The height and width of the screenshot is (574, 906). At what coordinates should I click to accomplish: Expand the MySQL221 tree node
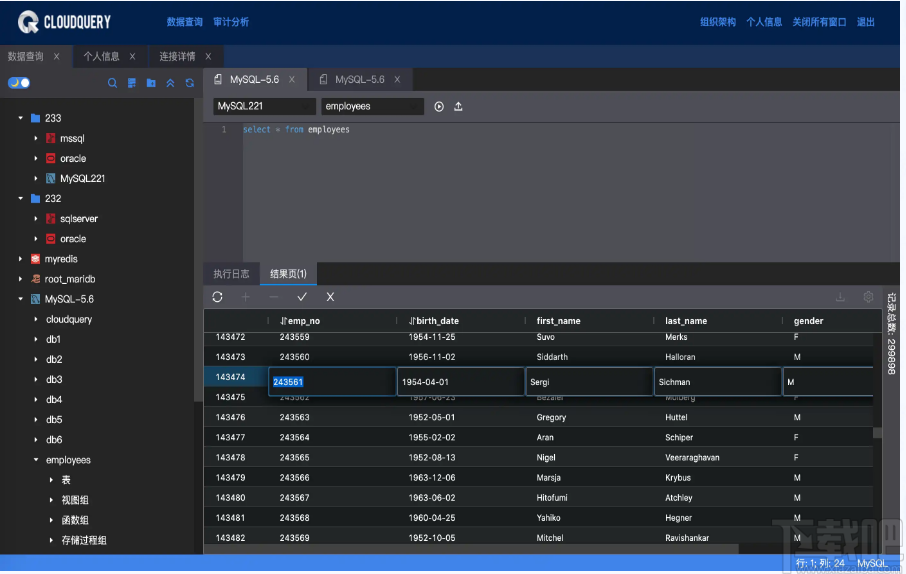point(36,179)
